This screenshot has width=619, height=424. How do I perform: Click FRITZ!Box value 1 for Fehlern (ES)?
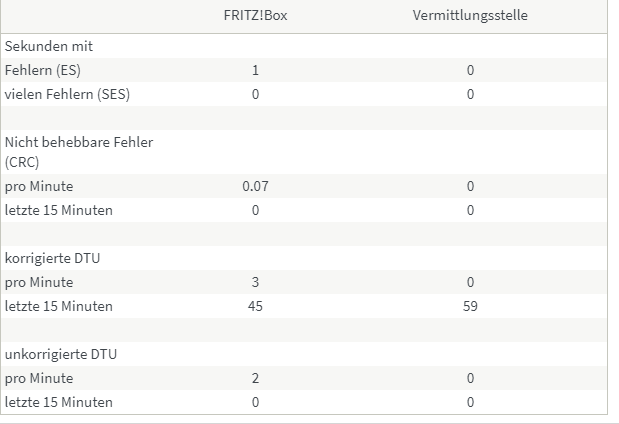pos(255,70)
